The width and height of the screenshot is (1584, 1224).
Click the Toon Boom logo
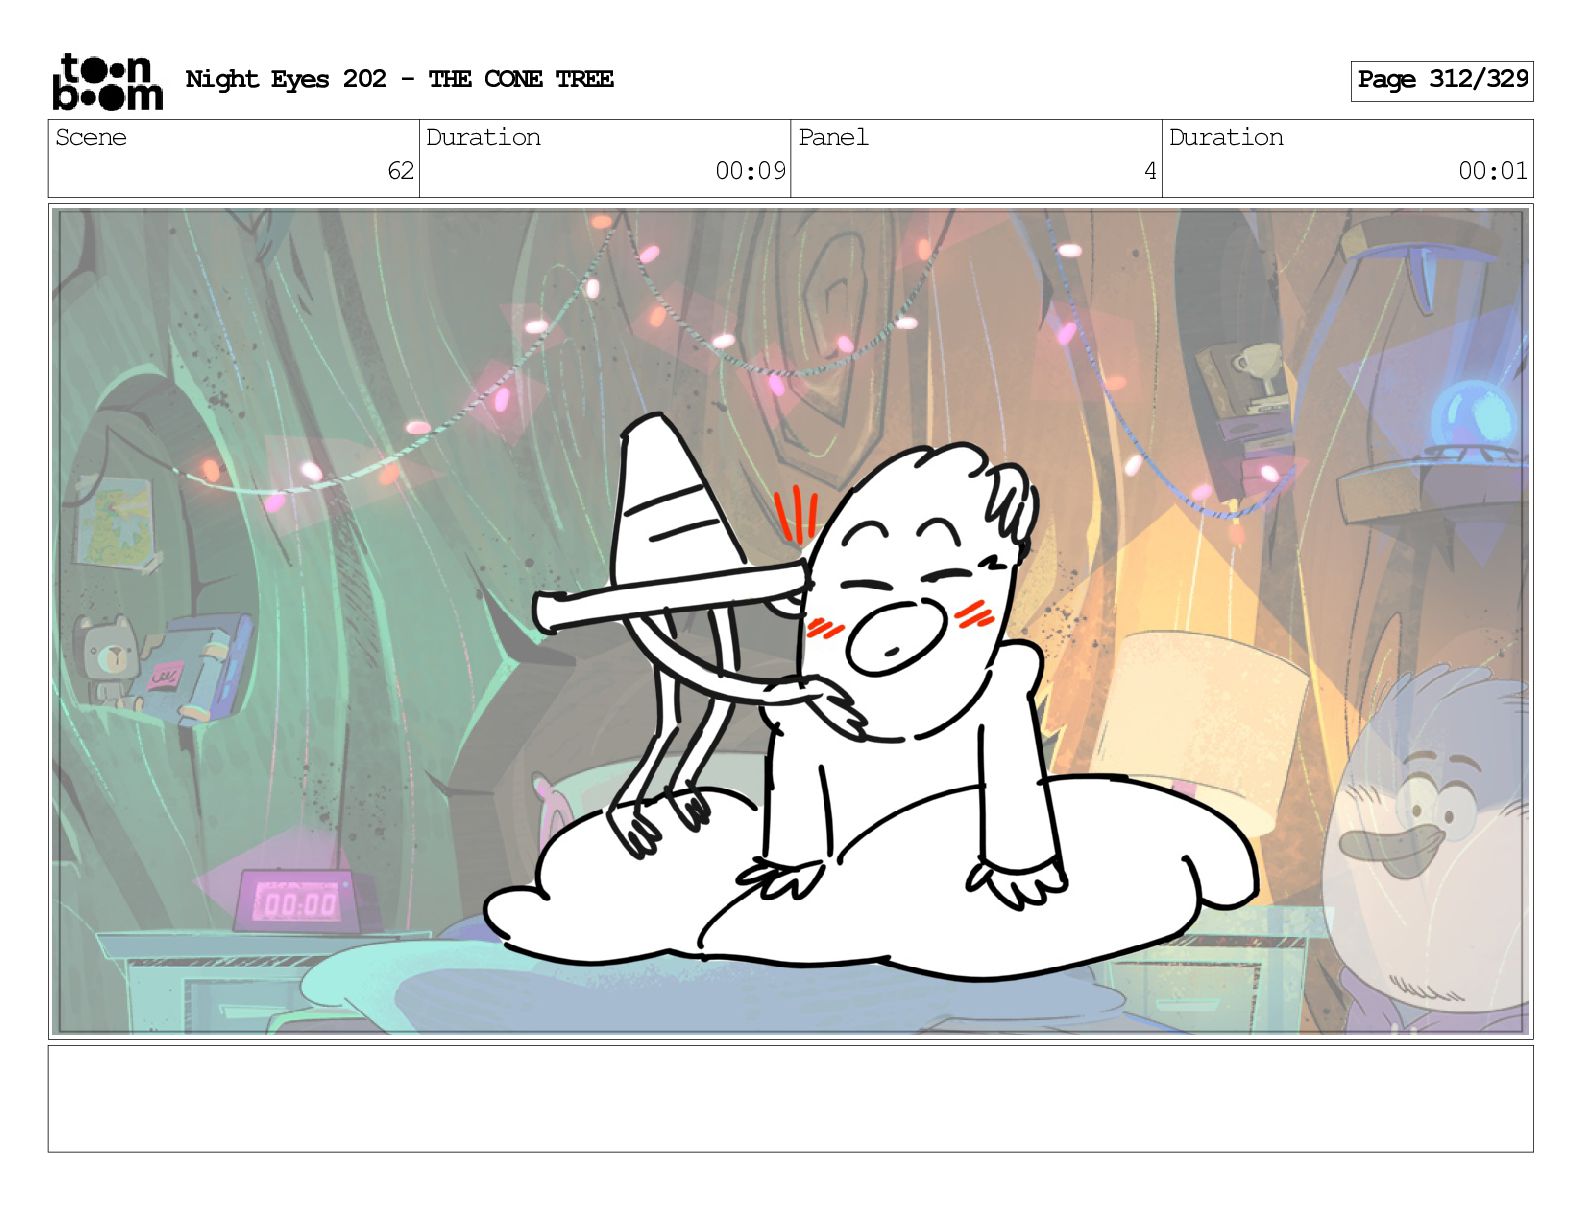[x=107, y=81]
